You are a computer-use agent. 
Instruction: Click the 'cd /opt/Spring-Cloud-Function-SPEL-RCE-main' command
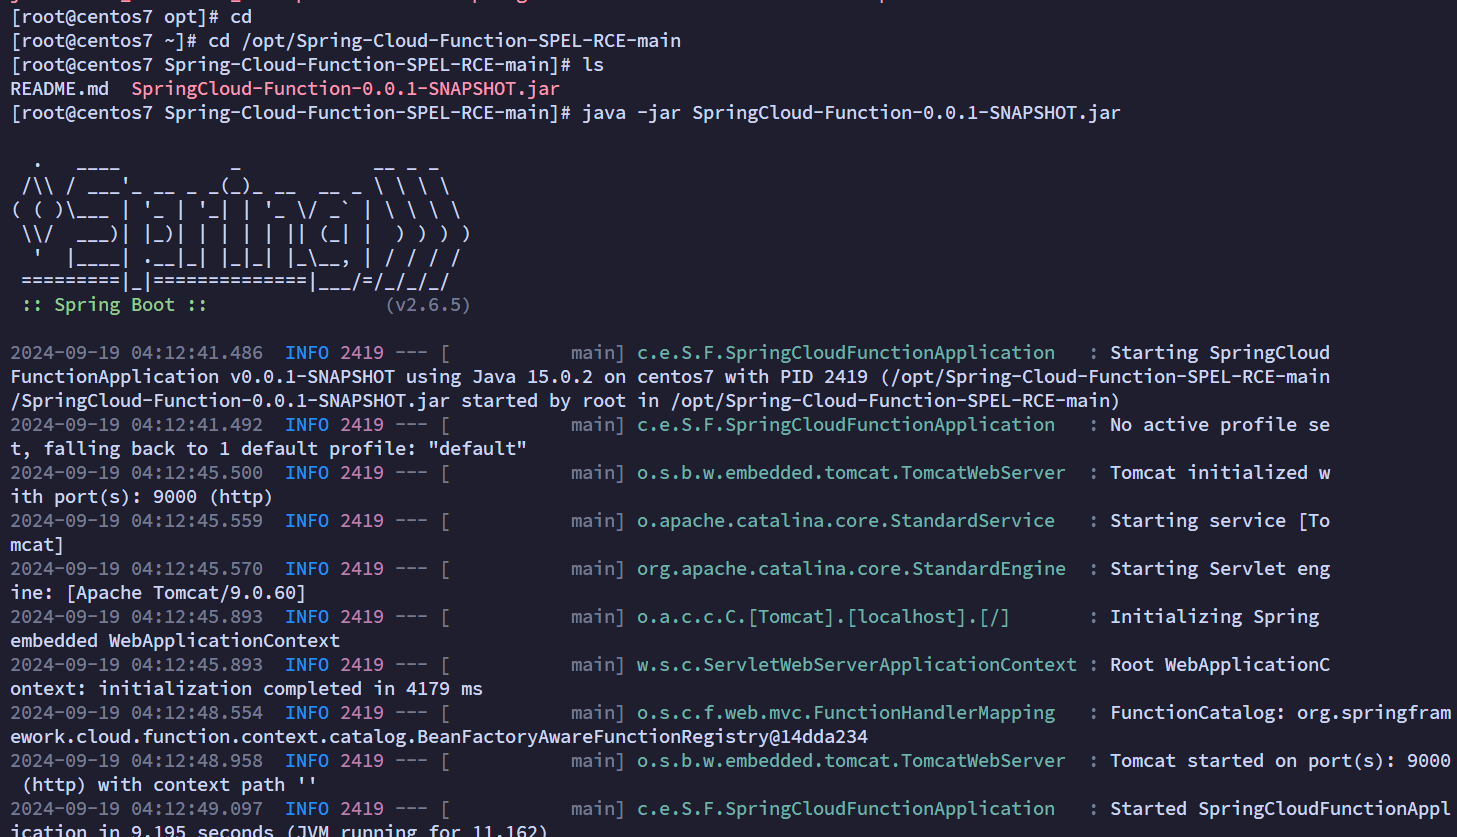[x=444, y=40]
